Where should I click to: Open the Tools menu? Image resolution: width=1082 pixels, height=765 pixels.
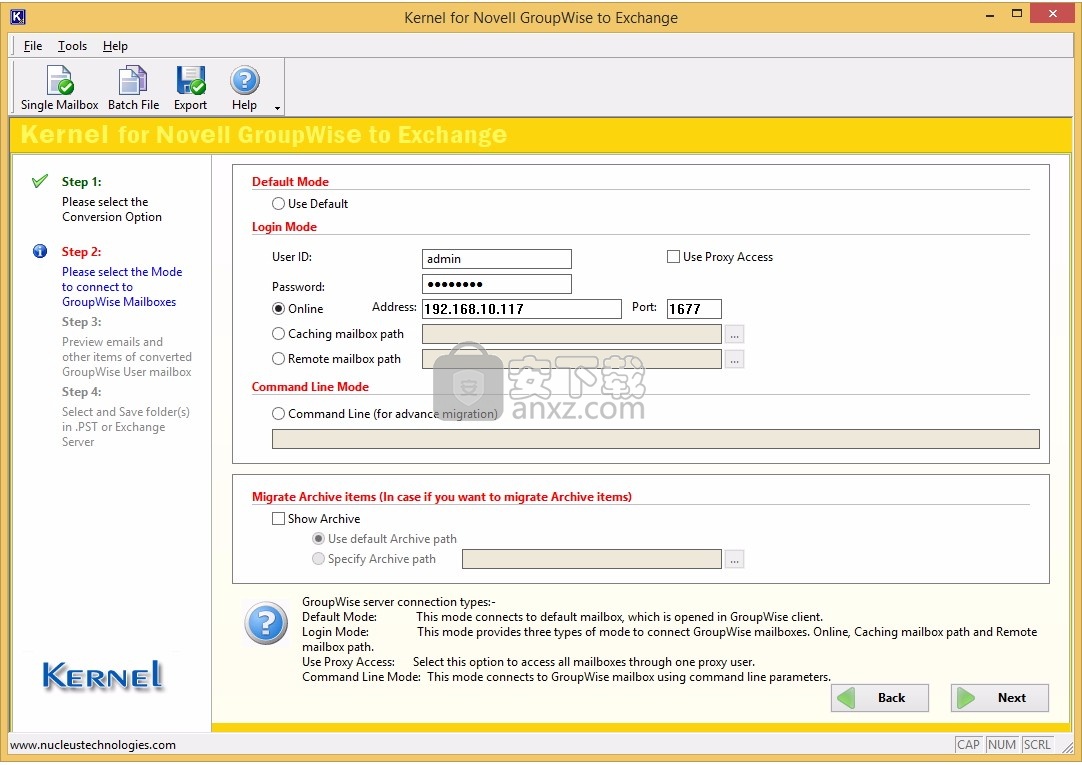point(72,46)
